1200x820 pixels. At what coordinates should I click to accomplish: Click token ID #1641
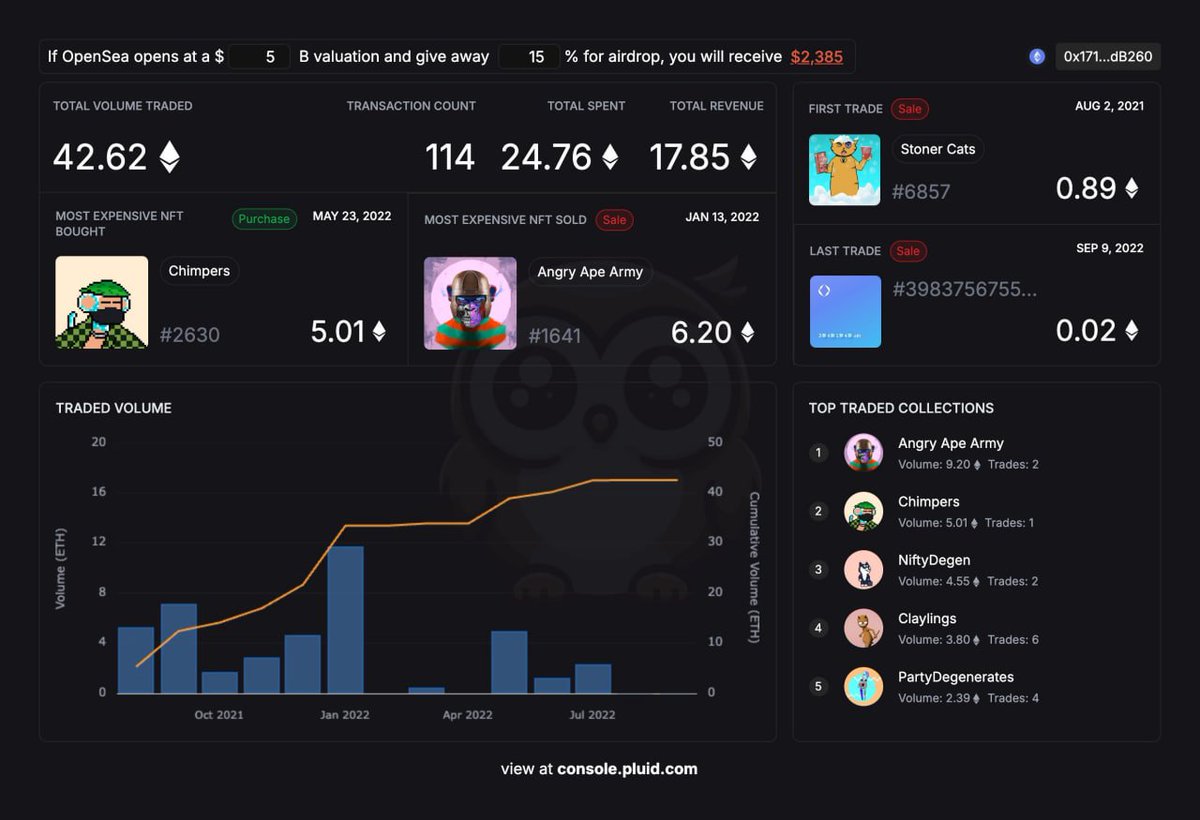[555, 336]
